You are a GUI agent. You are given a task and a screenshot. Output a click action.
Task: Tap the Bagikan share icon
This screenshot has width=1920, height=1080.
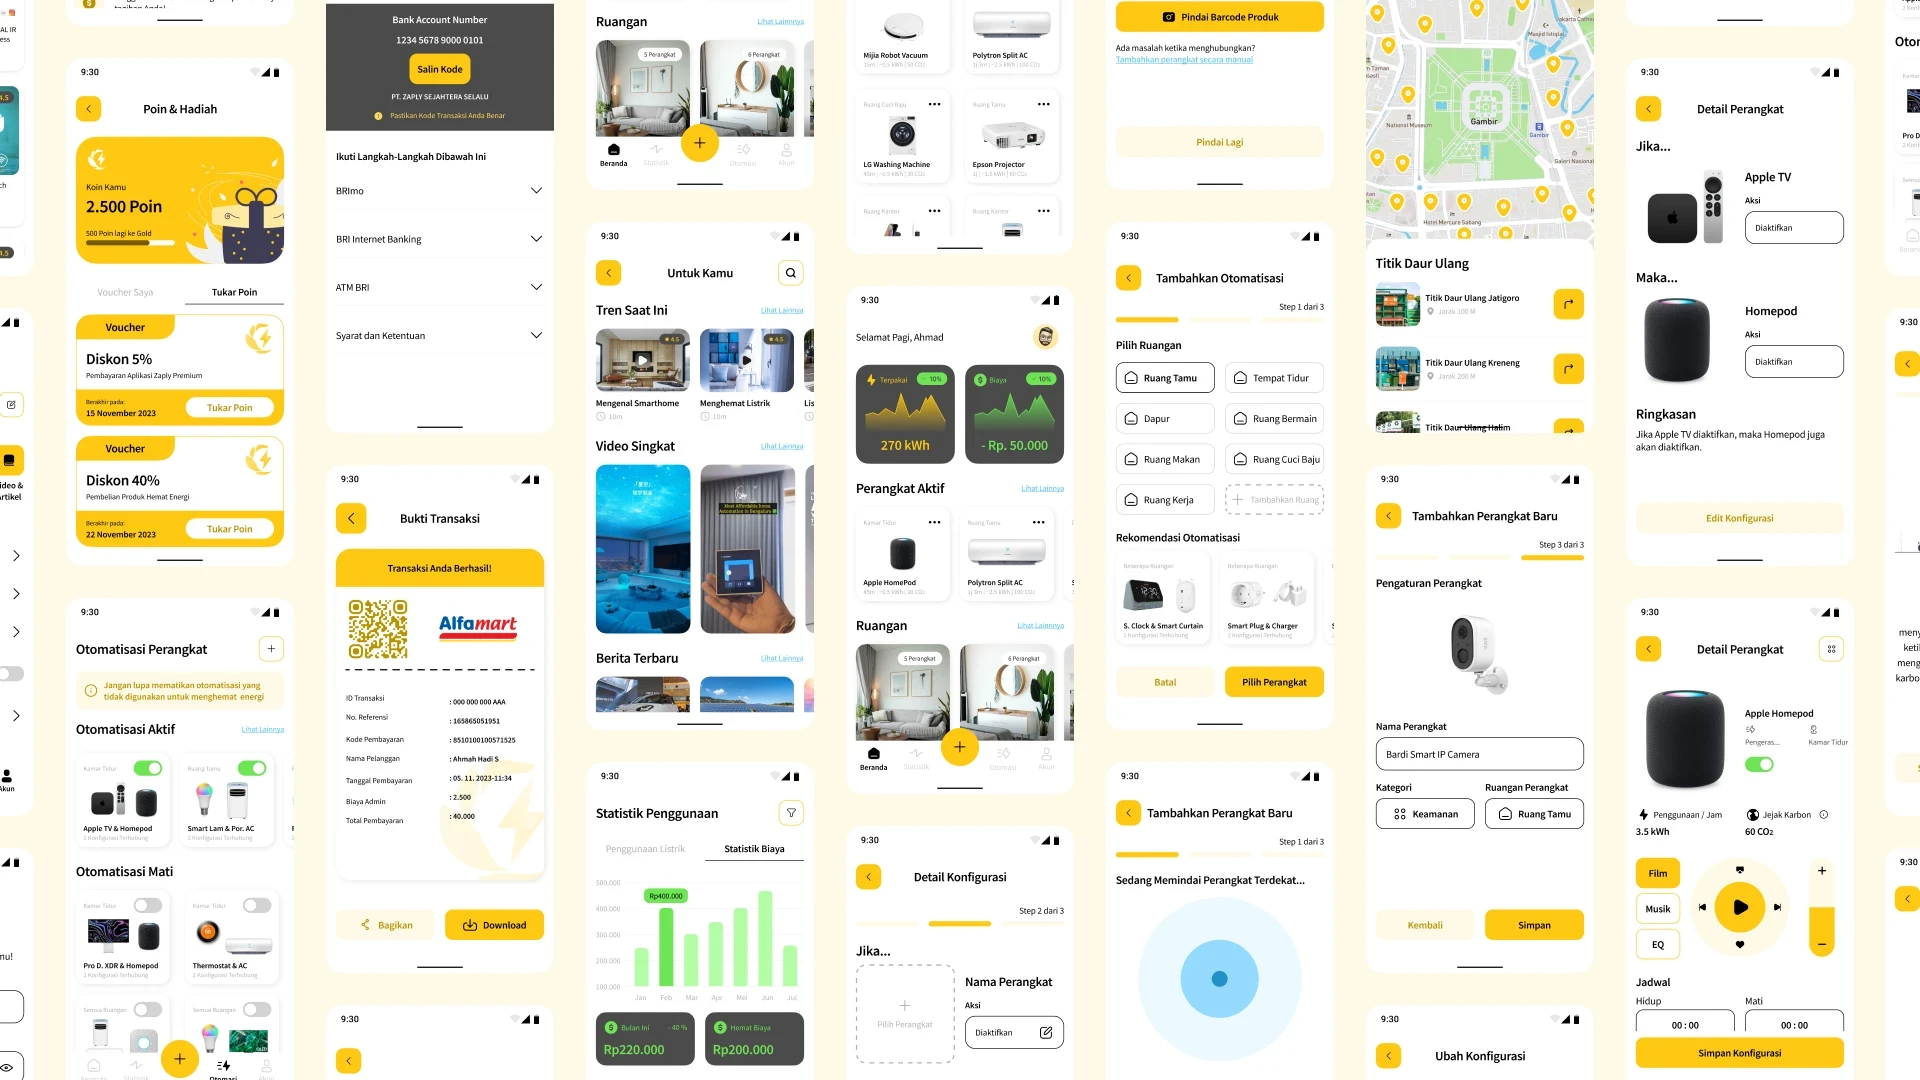point(368,924)
